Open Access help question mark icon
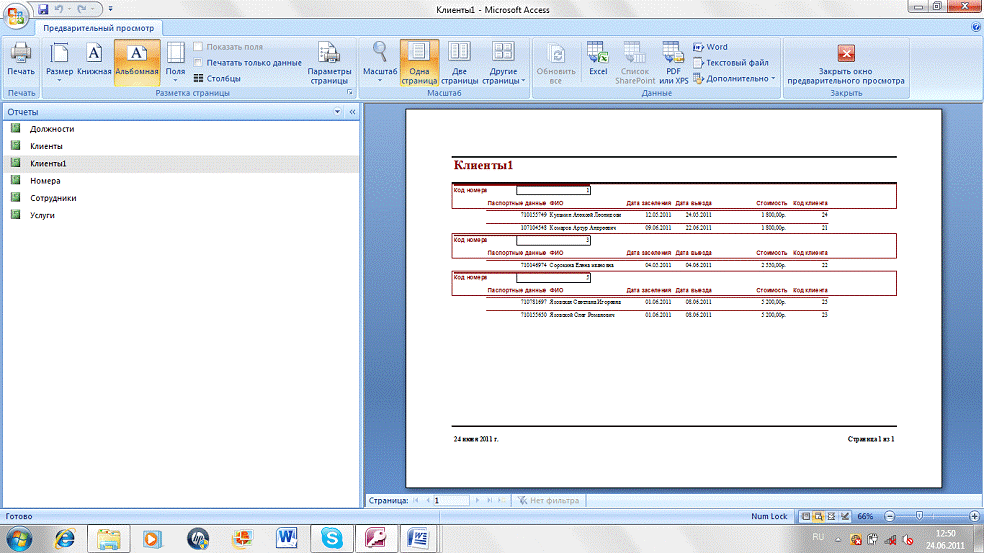 pyautogui.click(x=976, y=28)
